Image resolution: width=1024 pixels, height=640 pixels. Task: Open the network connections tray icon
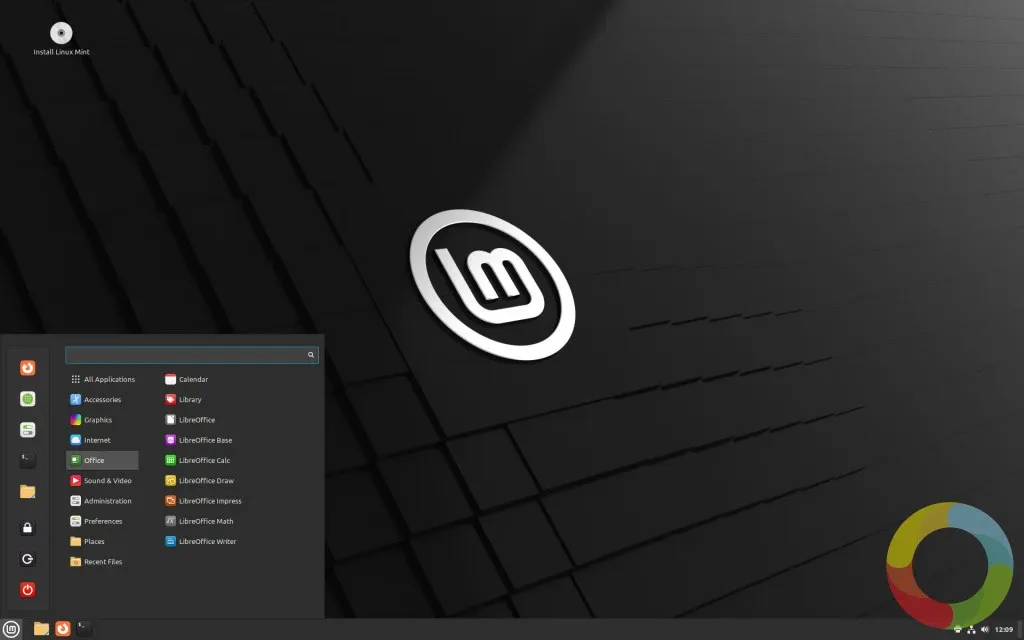click(x=971, y=630)
